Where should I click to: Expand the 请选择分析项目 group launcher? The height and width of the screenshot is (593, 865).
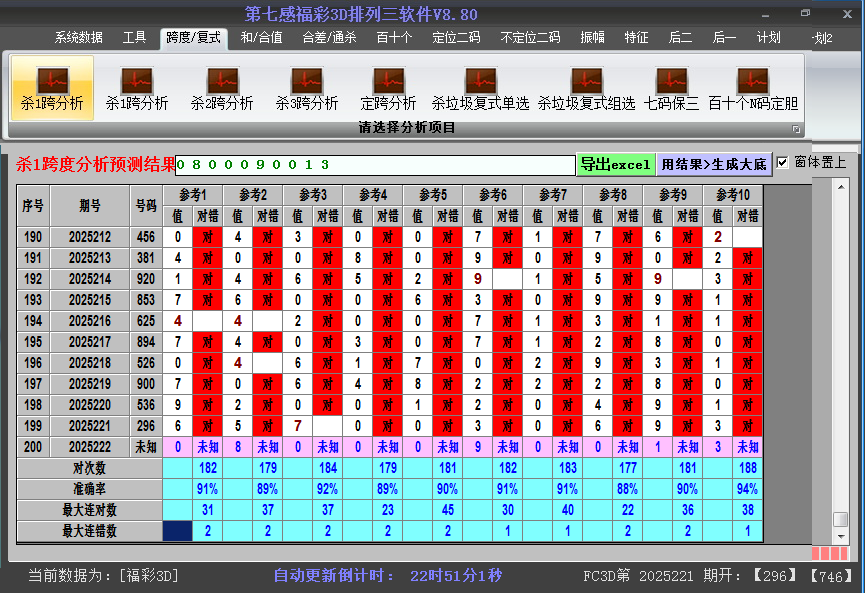coord(797,129)
